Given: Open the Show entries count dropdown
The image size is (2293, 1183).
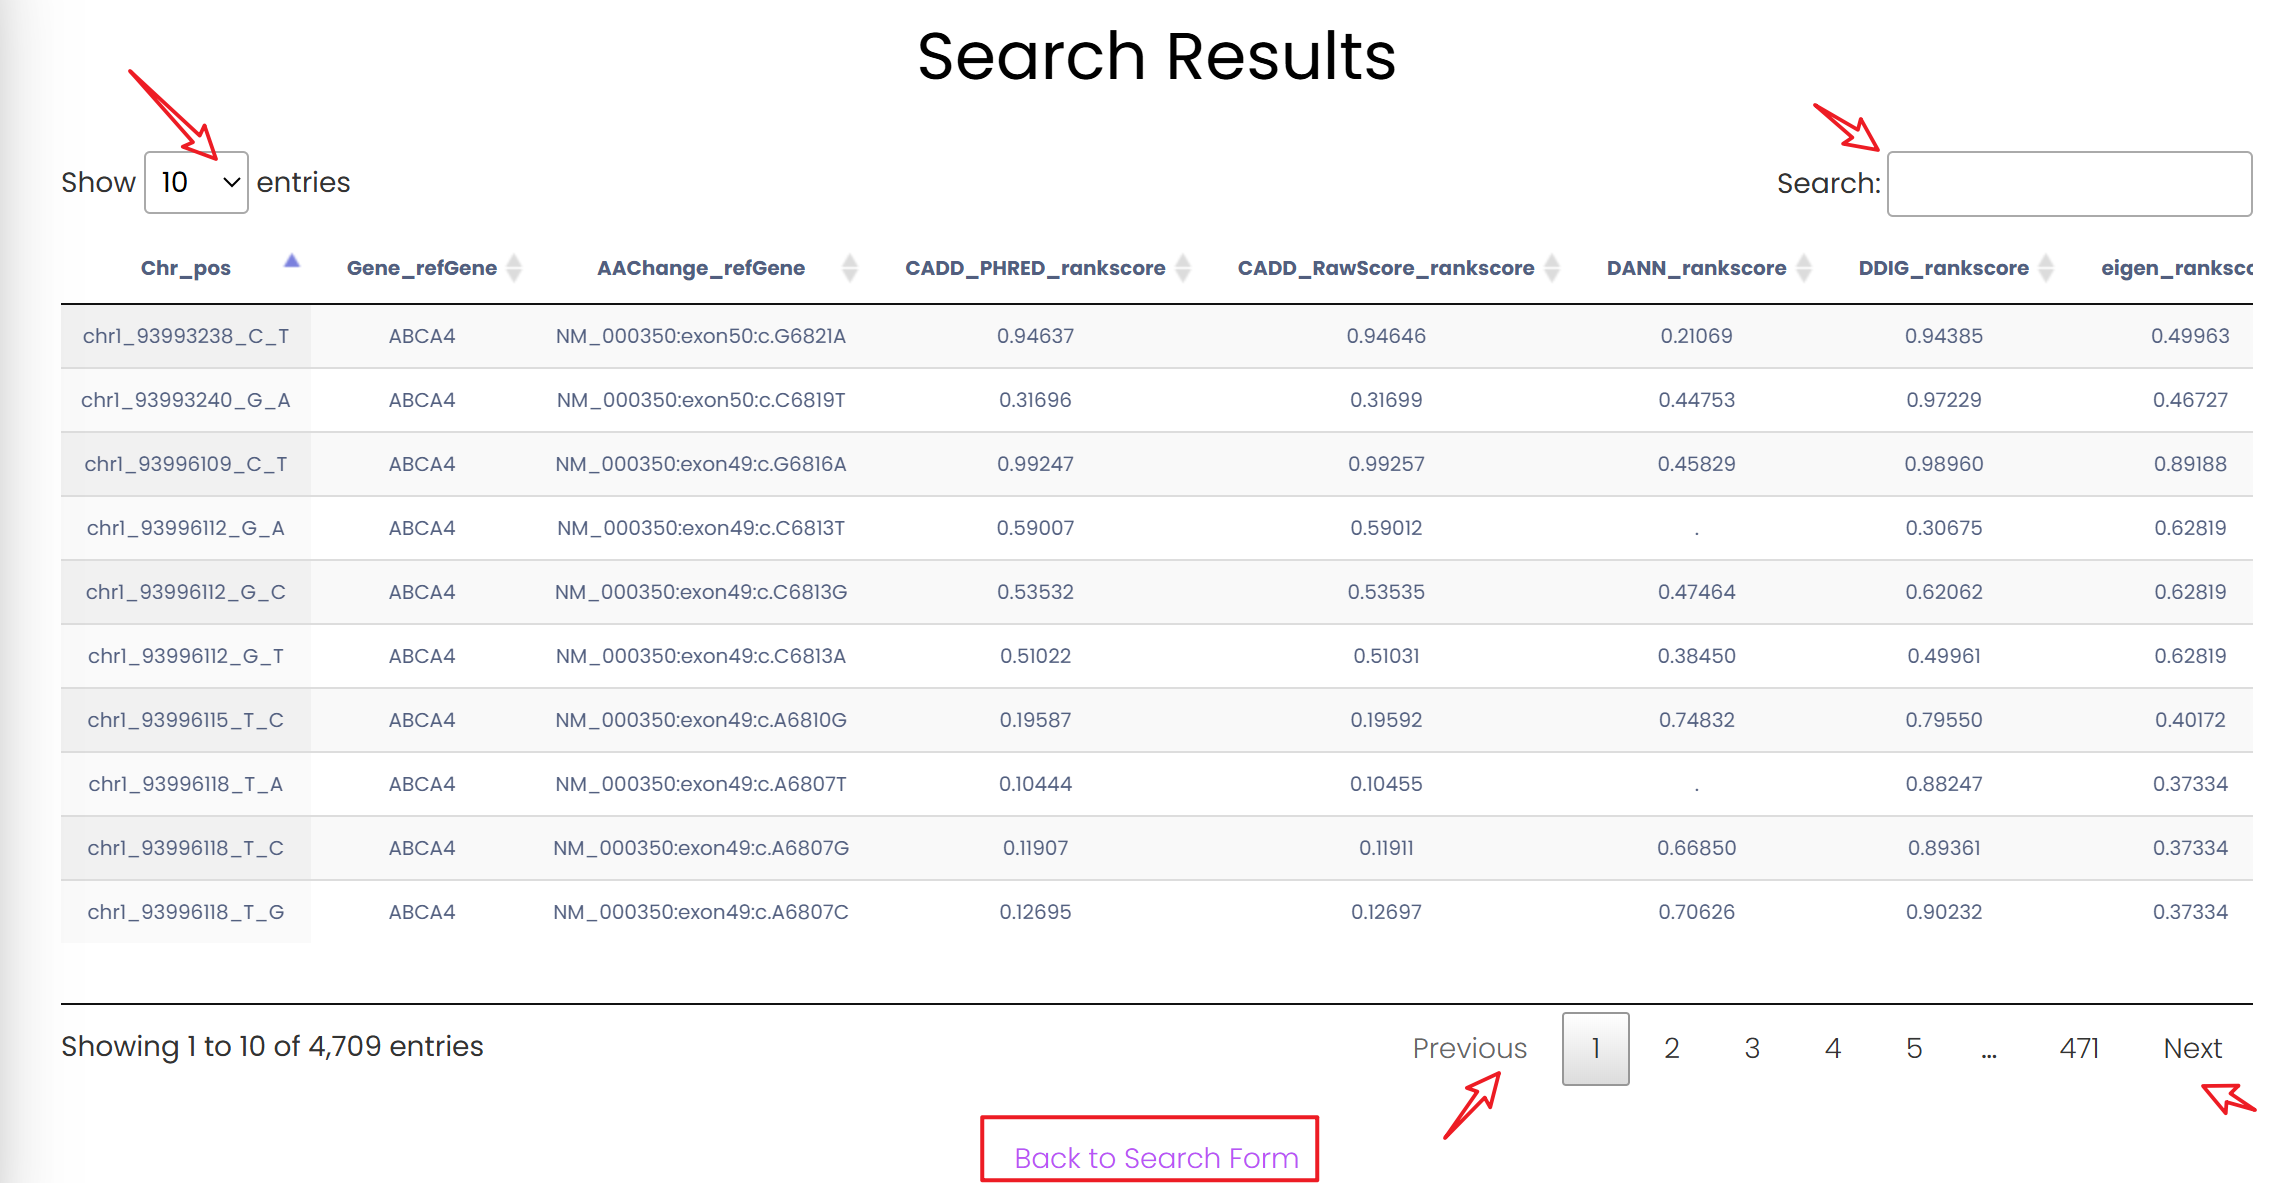Looking at the screenshot, I should click(x=196, y=183).
